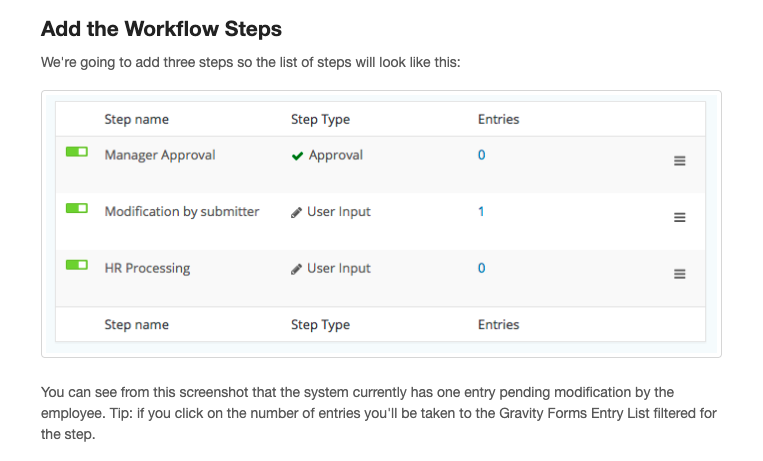
Task: Toggle the Manager Approval step switch
Action: coord(77,152)
